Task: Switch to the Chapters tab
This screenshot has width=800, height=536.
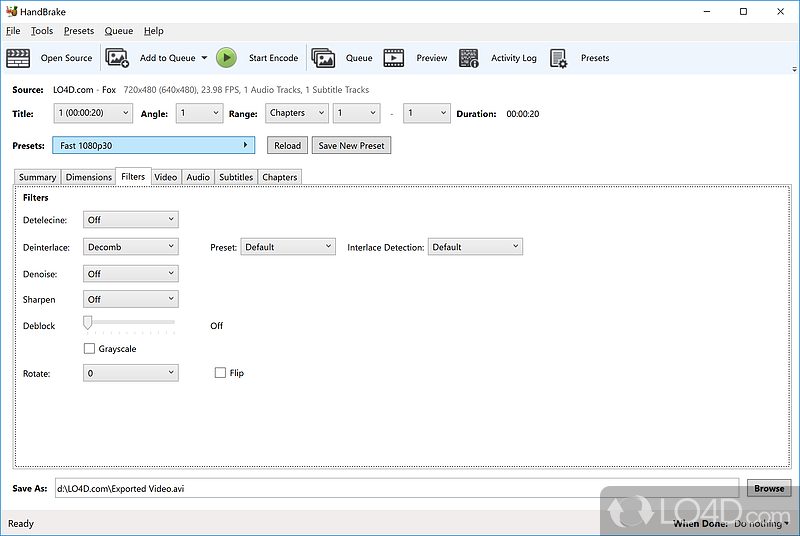Action: [280, 177]
